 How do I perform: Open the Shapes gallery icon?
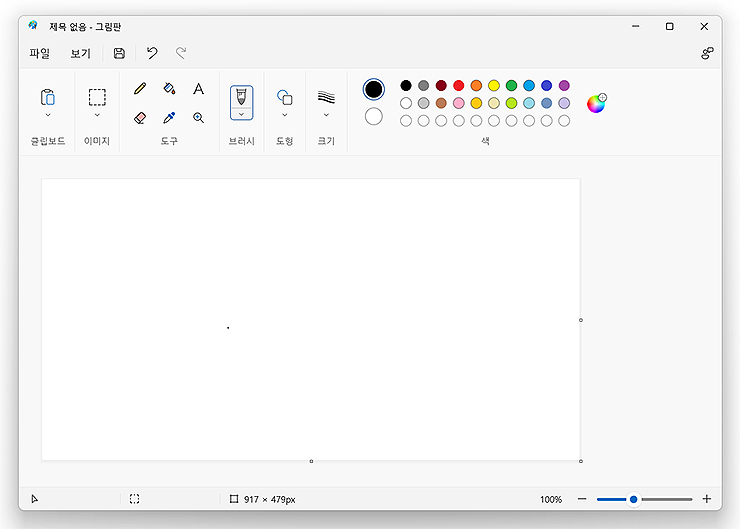285,97
